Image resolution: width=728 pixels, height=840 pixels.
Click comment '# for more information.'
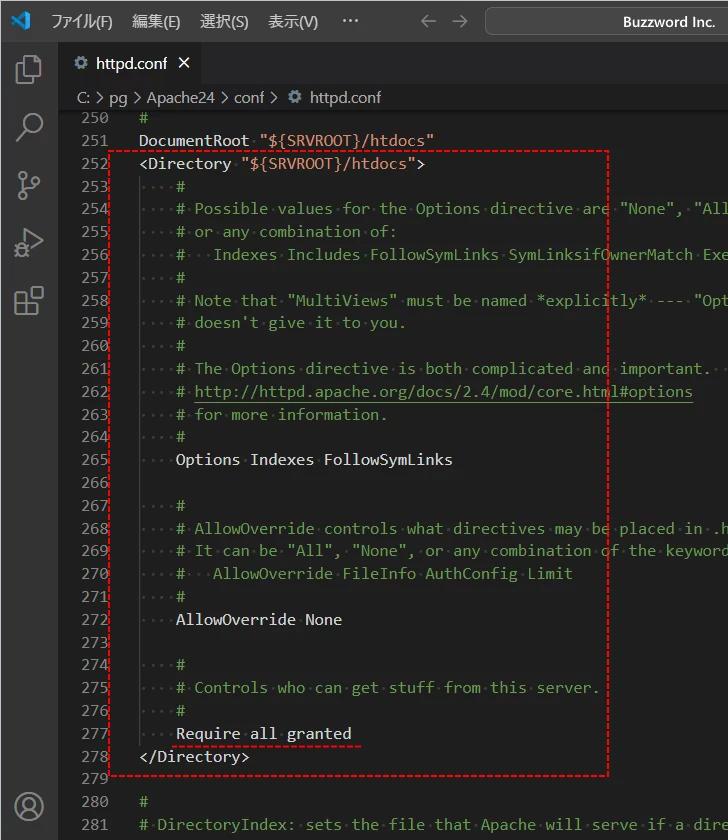281,415
